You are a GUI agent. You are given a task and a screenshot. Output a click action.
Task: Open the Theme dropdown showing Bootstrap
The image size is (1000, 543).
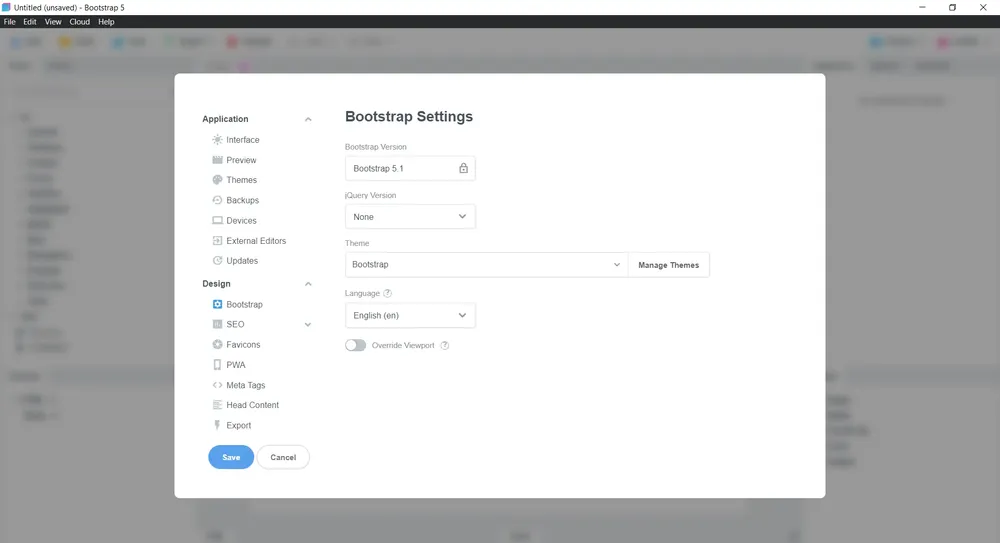487,265
